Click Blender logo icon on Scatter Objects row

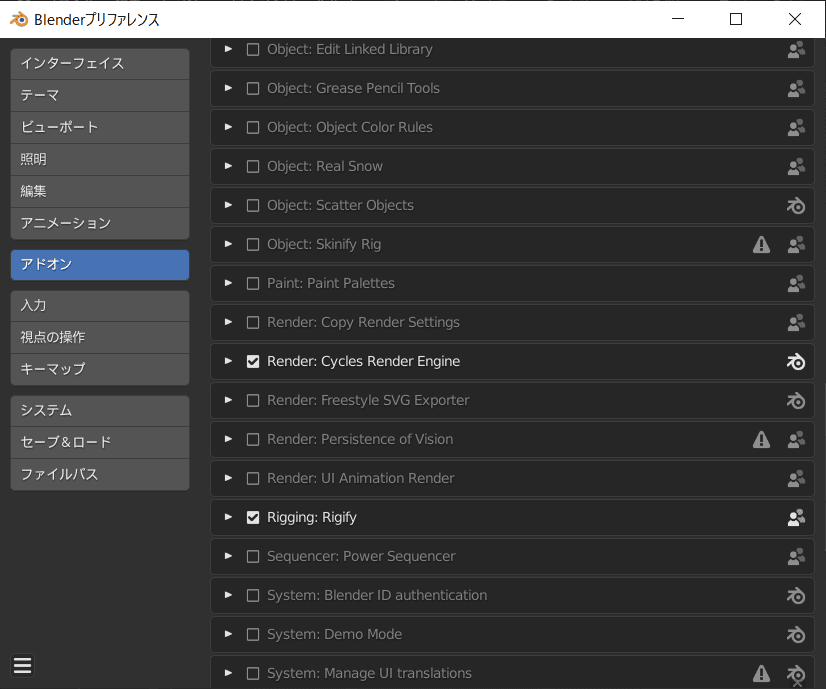click(x=796, y=205)
